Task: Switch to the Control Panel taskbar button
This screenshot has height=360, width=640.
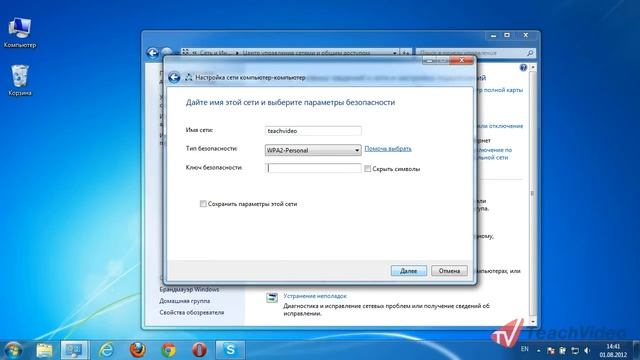Action: click(74, 350)
